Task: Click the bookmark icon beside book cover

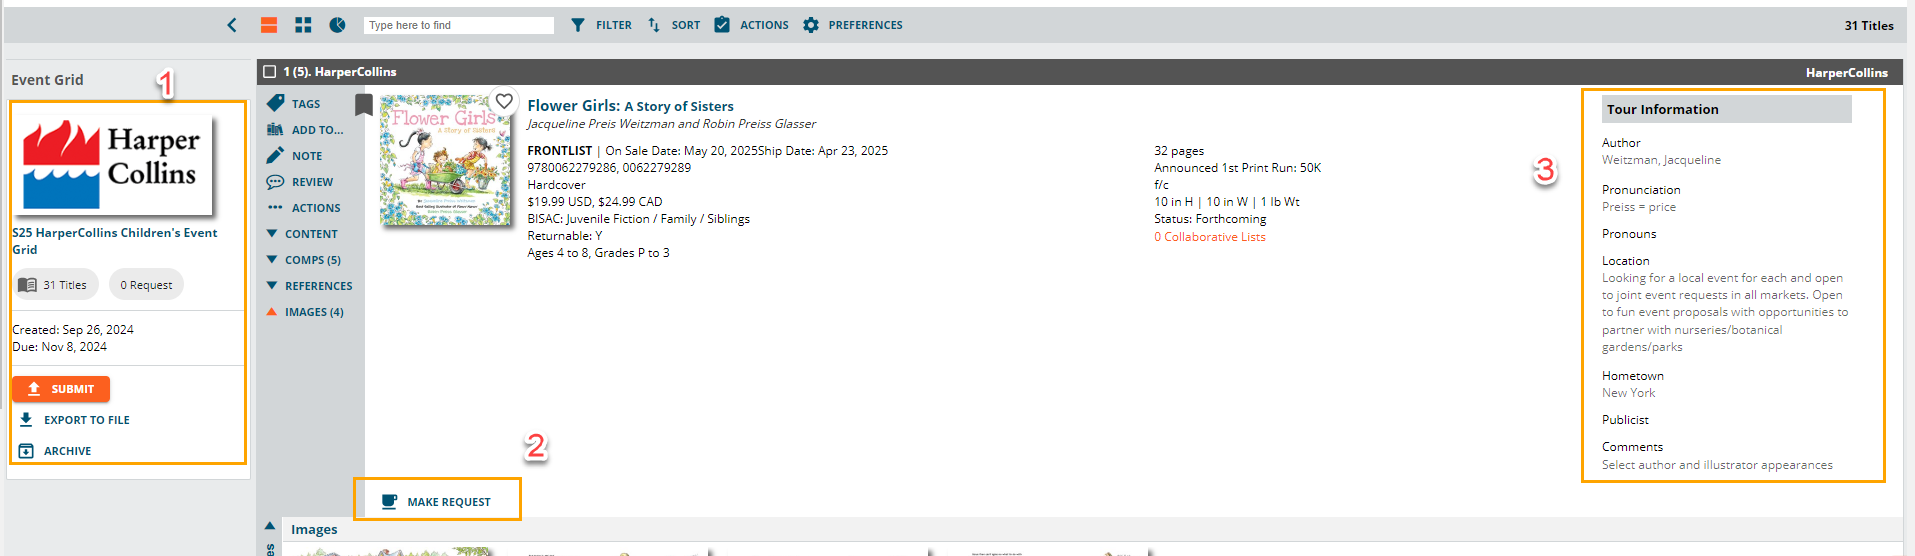Action: (x=364, y=105)
